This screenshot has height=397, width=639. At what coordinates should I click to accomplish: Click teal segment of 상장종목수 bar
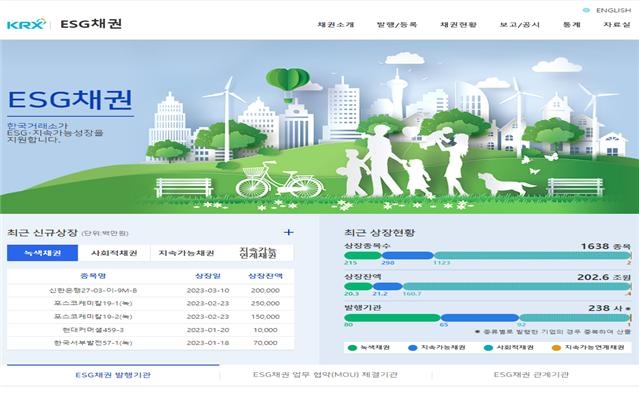point(532,256)
